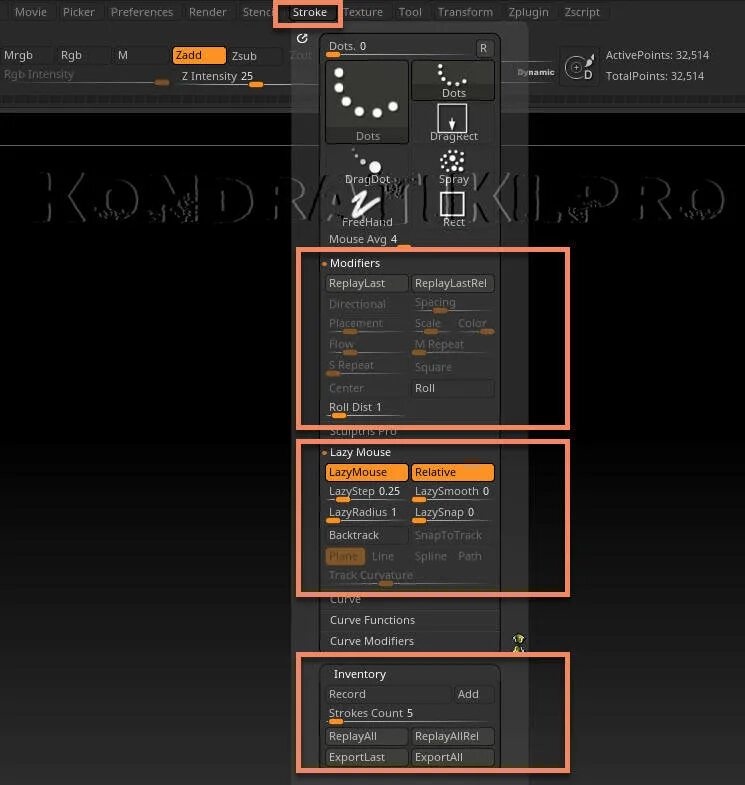
Task: Select the Spray stroke type
Action: (x=453, y=166)
